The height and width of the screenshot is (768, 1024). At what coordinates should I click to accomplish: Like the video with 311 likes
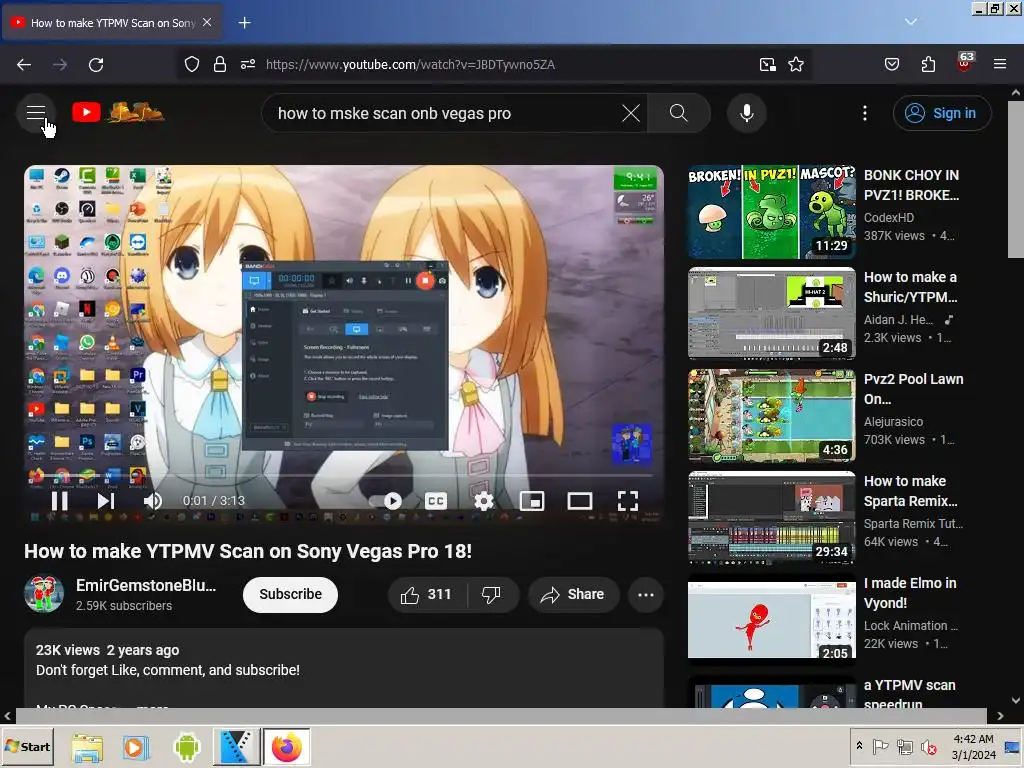426,594
